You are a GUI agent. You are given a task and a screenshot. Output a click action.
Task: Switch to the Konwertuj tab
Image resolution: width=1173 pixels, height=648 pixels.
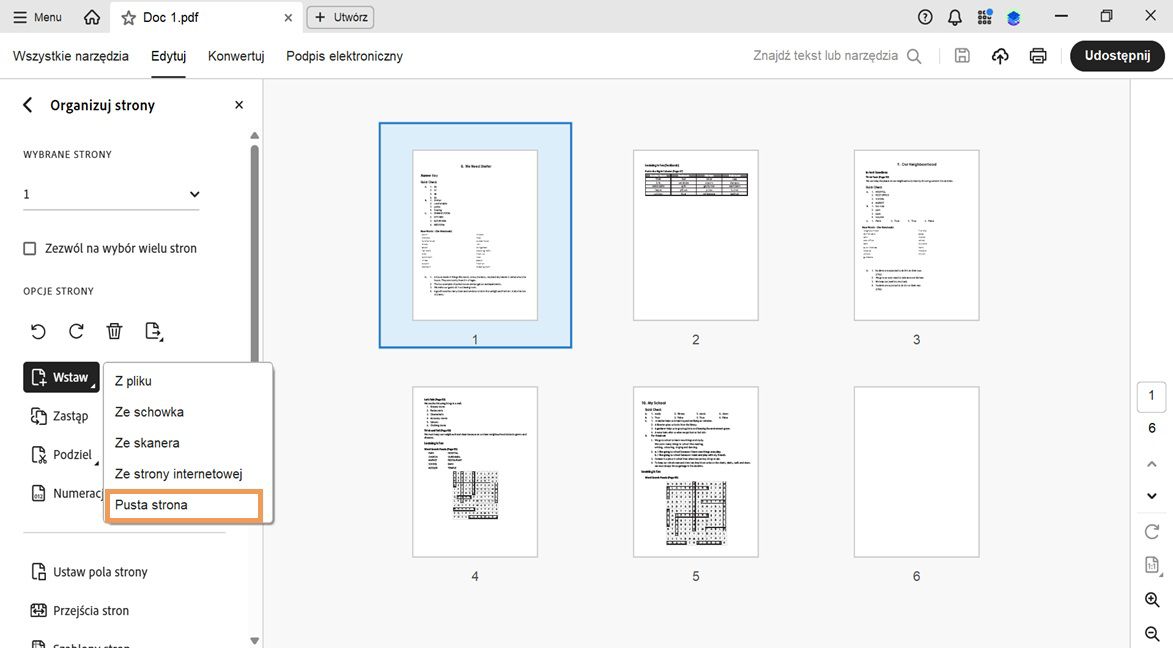pyautogui.click(x=236, y=56)
